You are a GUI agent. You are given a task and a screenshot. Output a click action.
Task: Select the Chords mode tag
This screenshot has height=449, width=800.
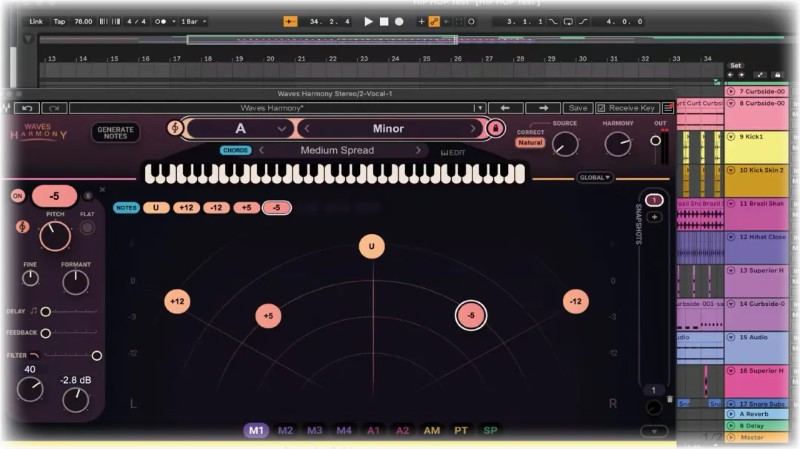(235, 151)
